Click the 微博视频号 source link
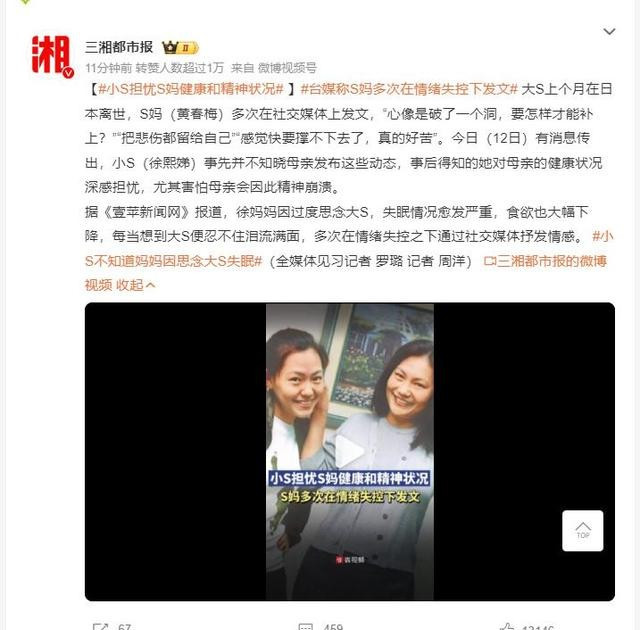Screen dimensions: 640x630 coord(287,68)
